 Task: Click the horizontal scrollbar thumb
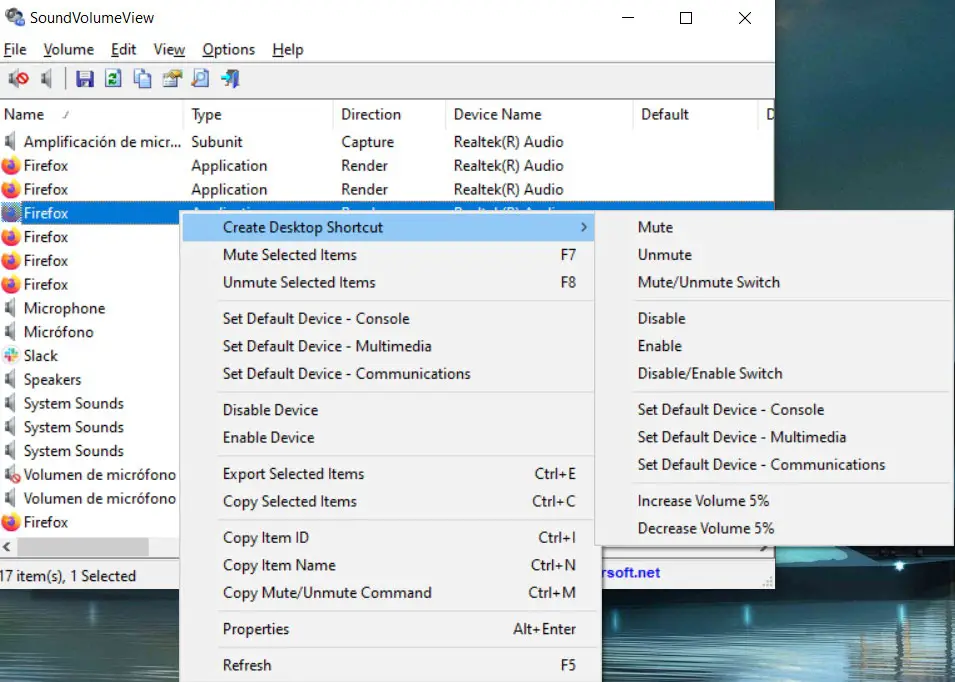point(83,547)
